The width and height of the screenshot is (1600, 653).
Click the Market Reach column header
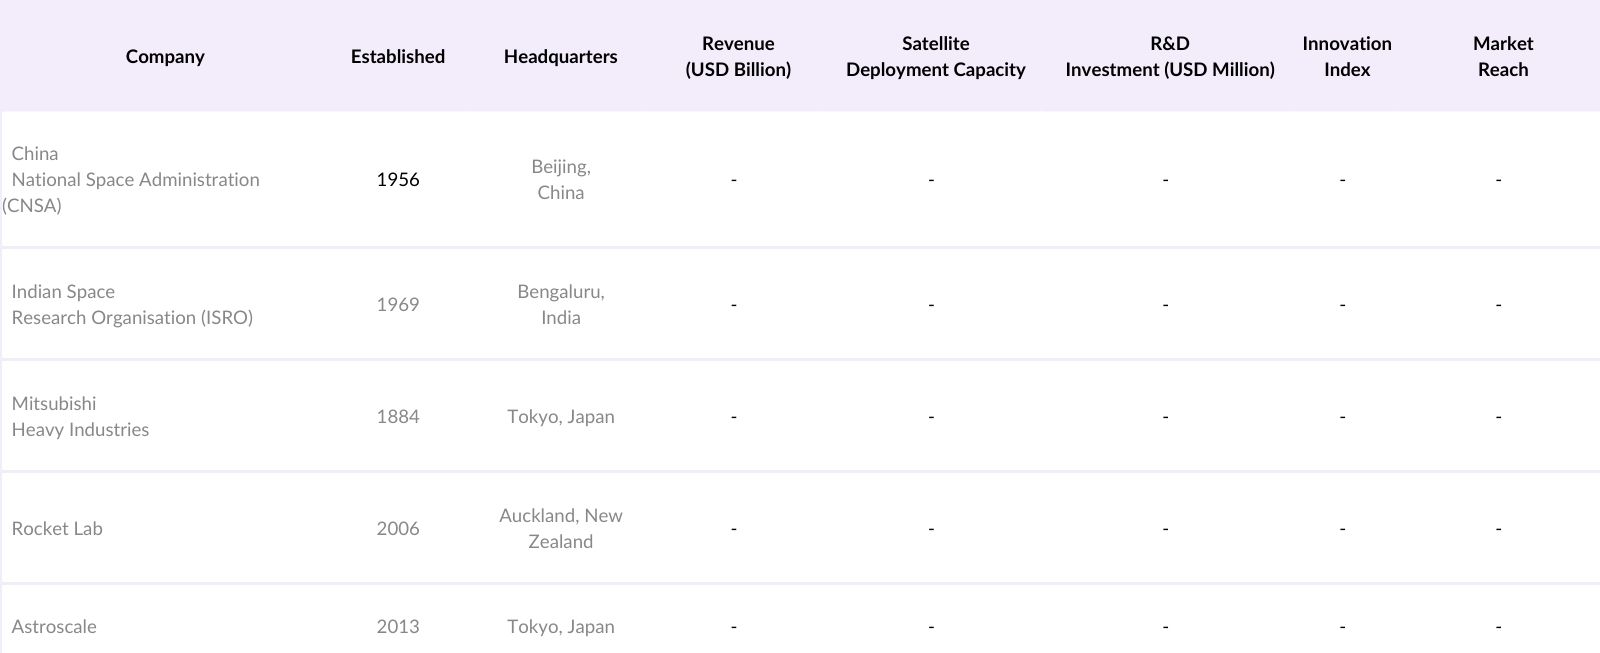1502,57
